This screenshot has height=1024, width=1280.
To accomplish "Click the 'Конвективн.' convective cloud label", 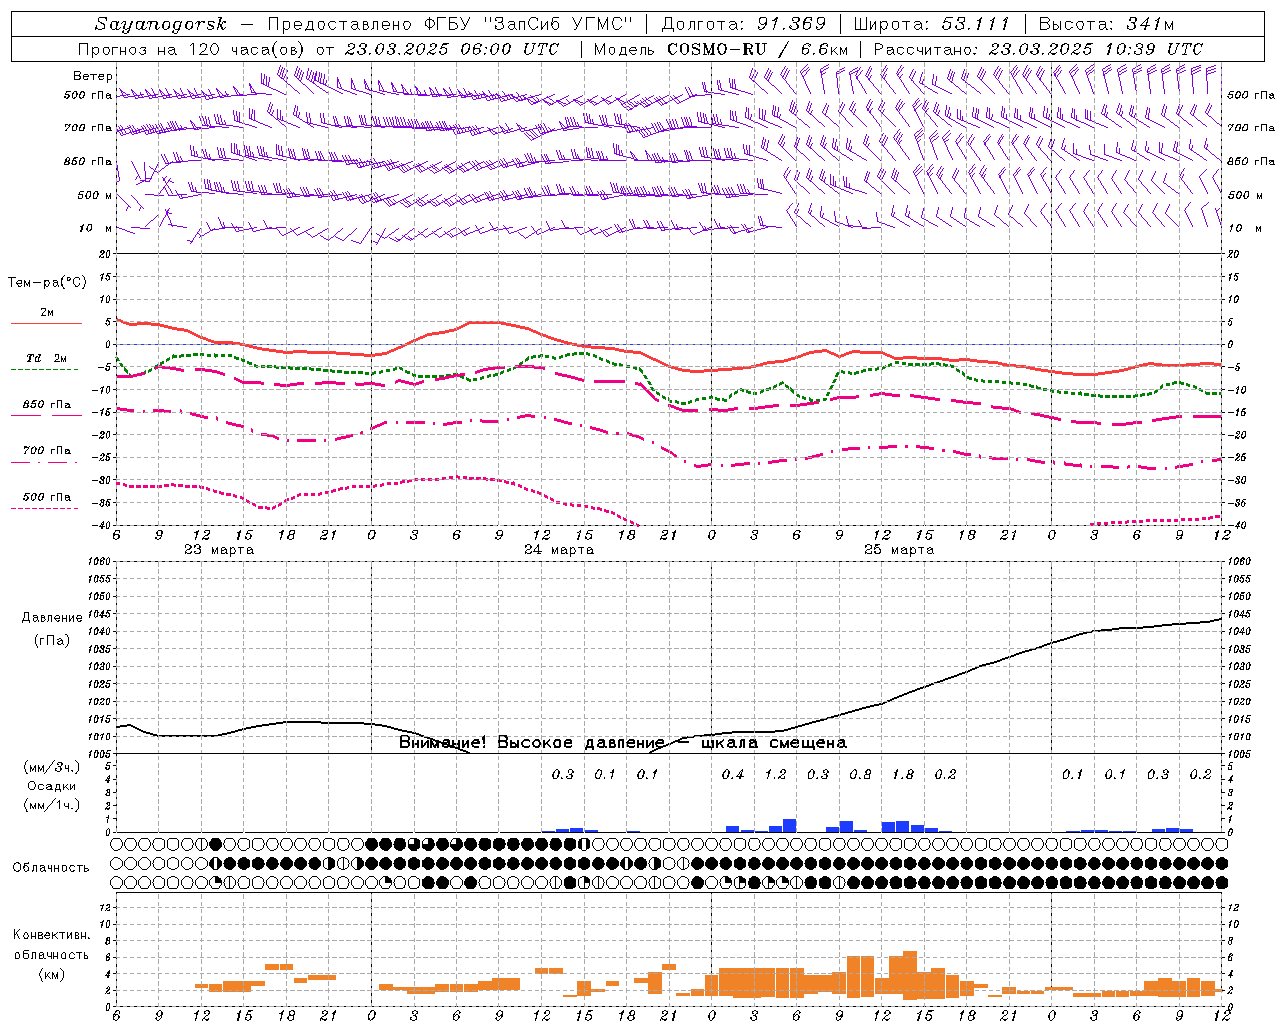I will click(51, 935).
